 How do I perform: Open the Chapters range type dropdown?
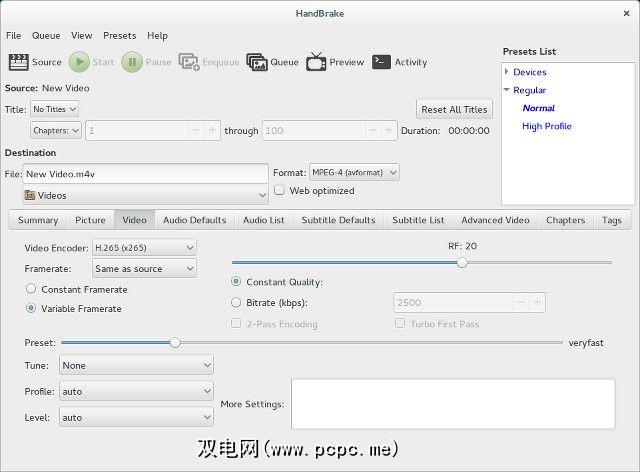point(56,131)
